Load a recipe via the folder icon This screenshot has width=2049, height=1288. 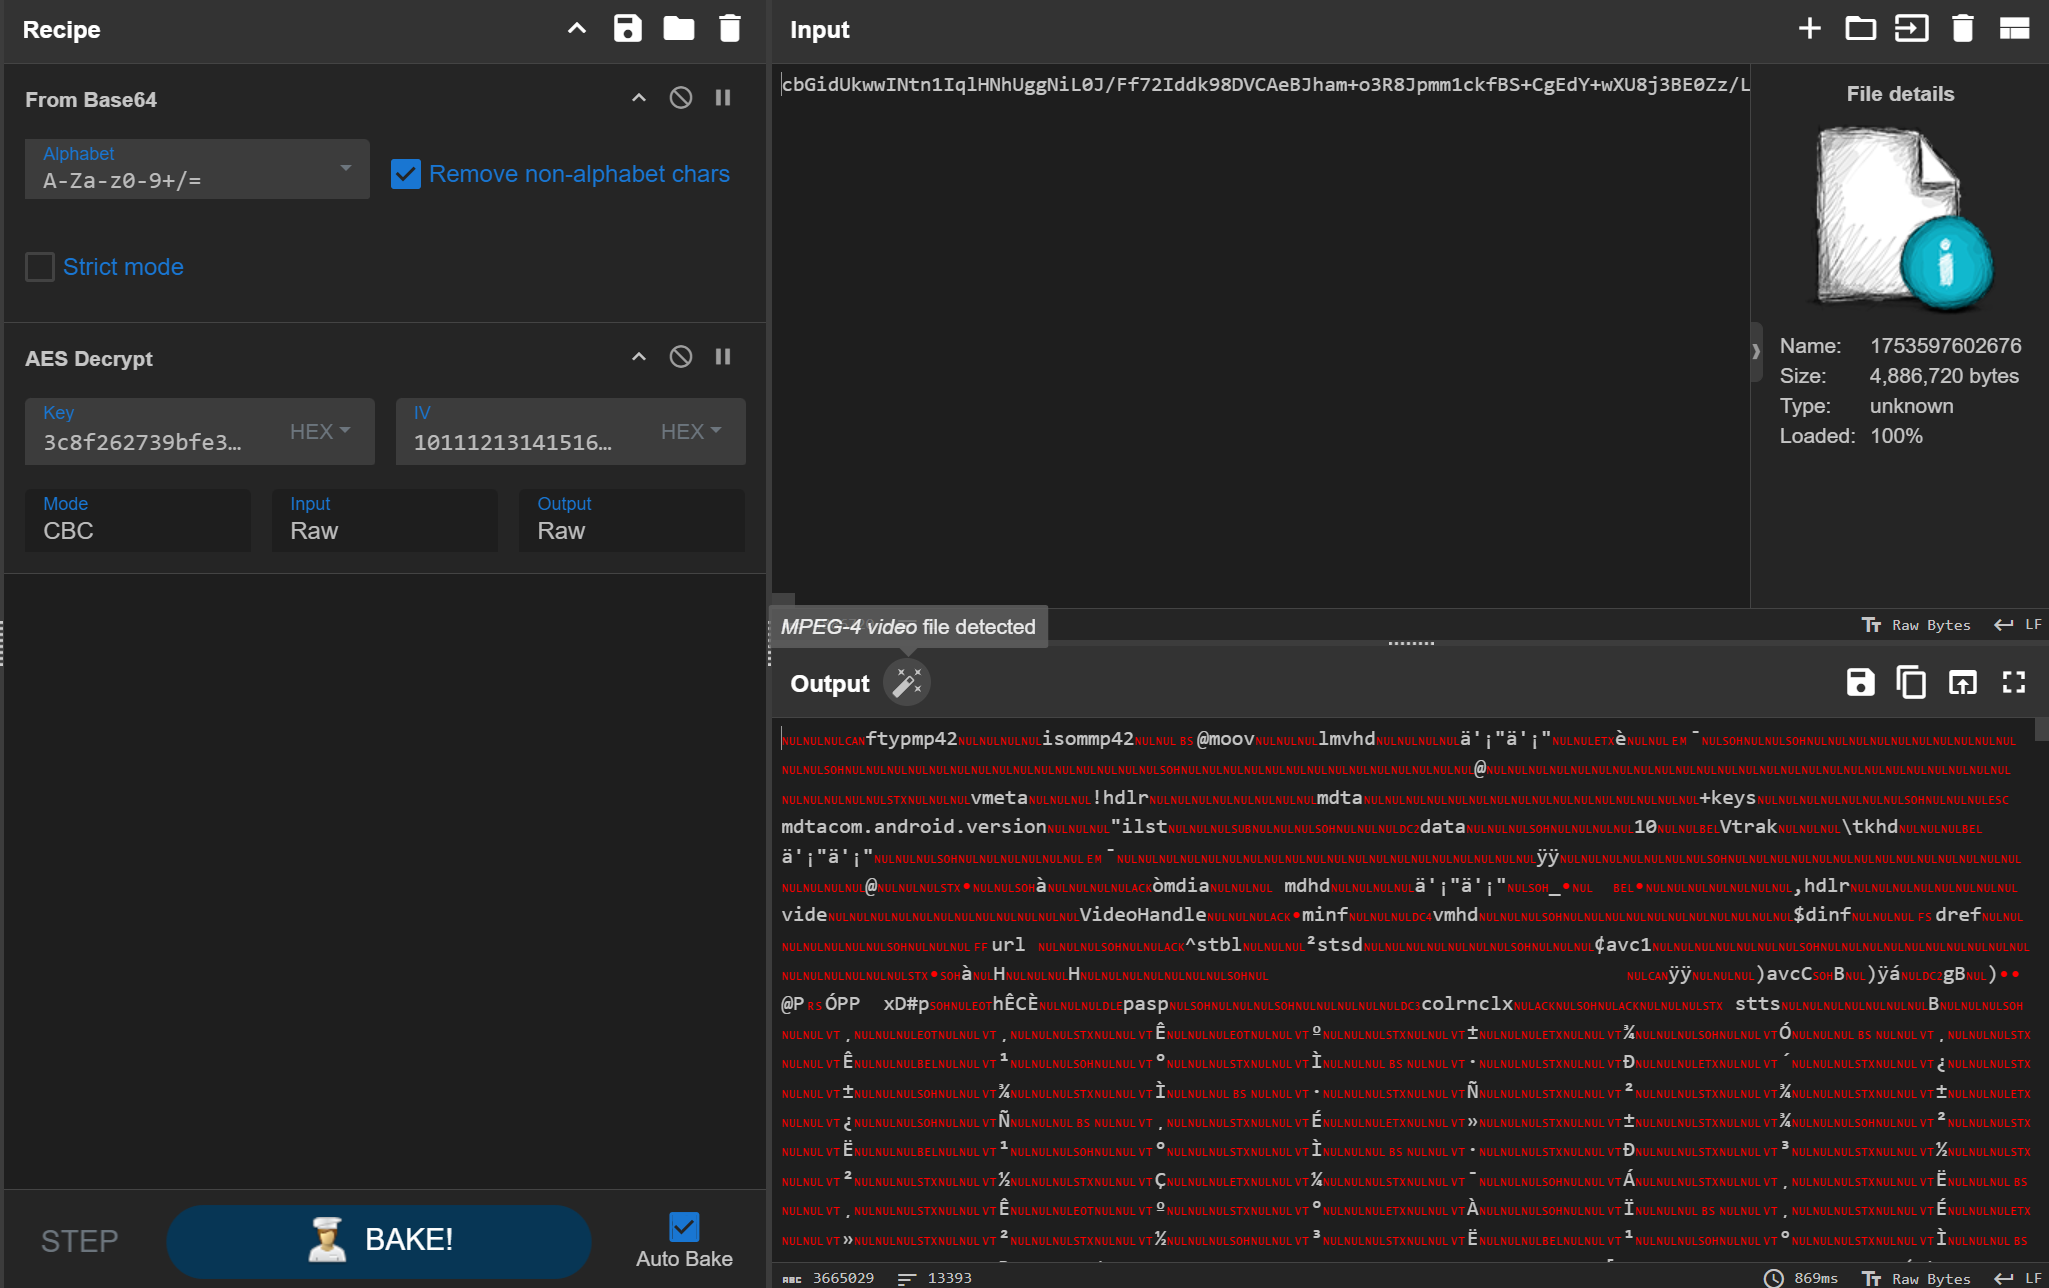pos(679,29)
